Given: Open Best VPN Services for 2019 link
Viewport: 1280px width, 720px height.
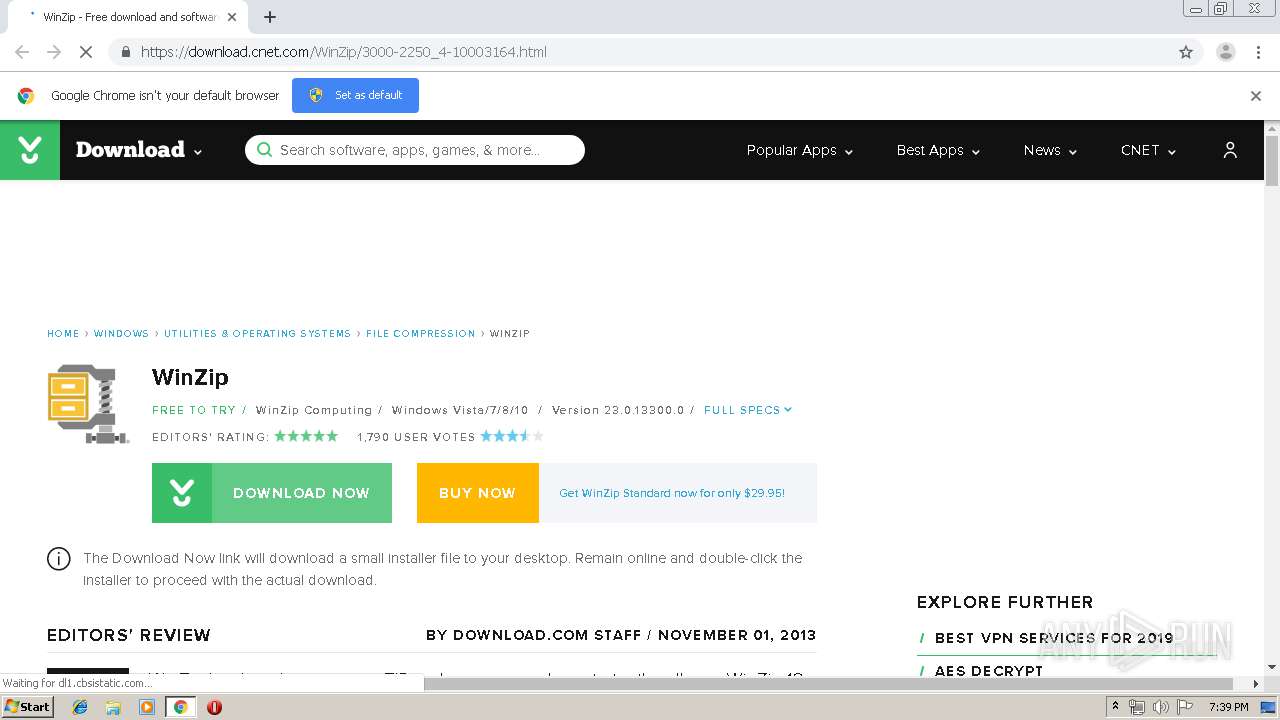Looking at the screenshot, I should [1054, 638].
